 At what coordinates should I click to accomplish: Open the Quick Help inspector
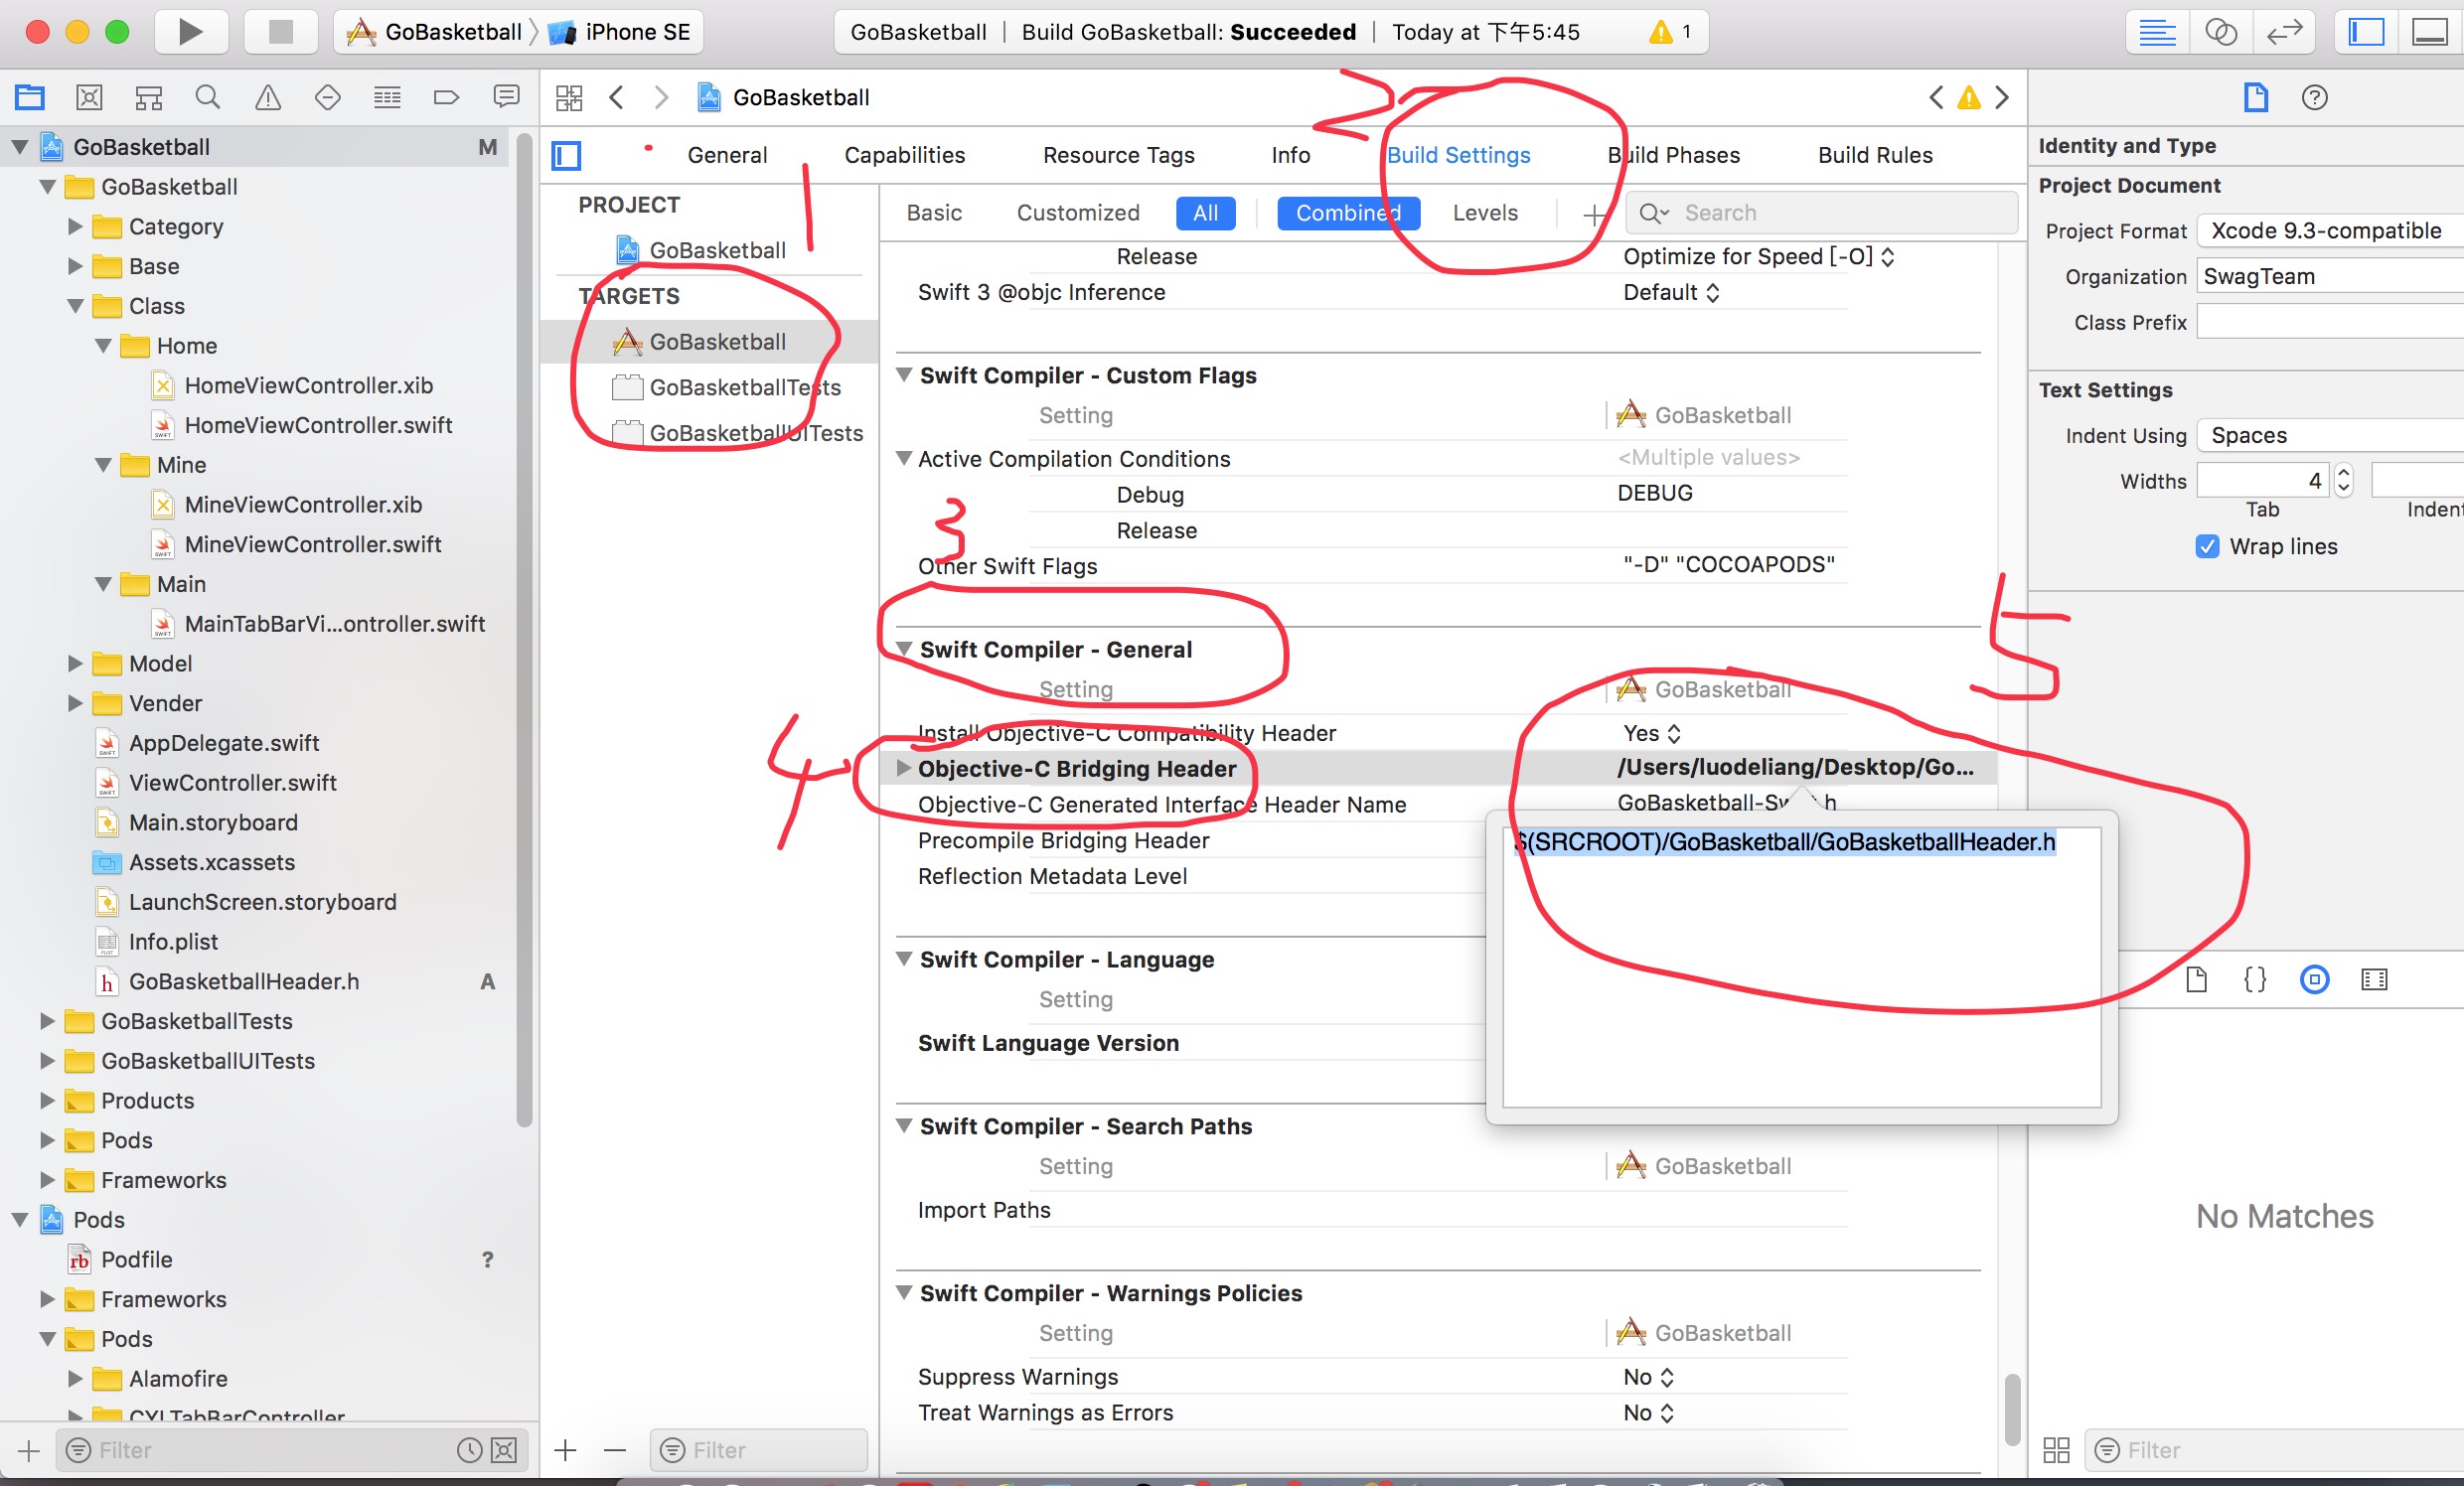(x=2314, y=97)
